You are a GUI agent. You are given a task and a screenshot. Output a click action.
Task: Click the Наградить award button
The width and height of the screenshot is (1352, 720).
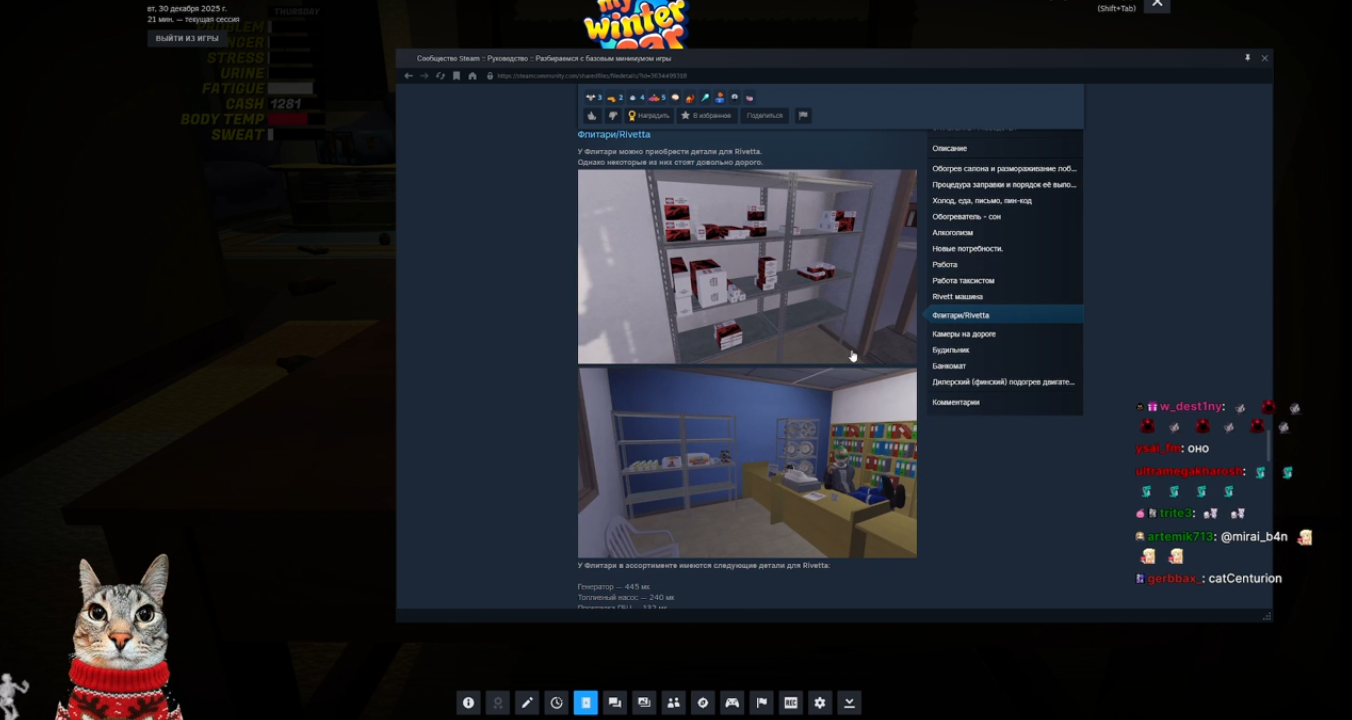tap(649, 116)
